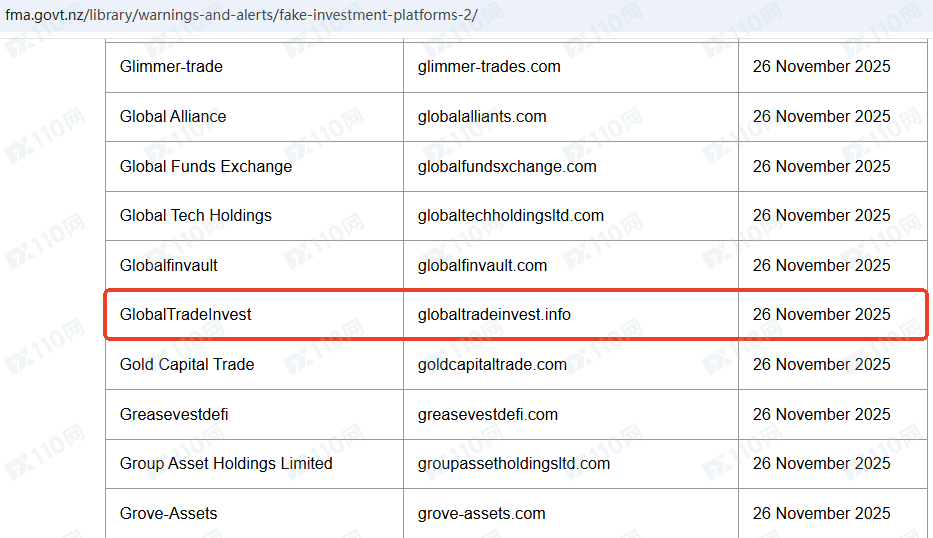Click the date in the GlobalTradeInvest row
The height and width of the screenshot is (538, 933).
821,314
